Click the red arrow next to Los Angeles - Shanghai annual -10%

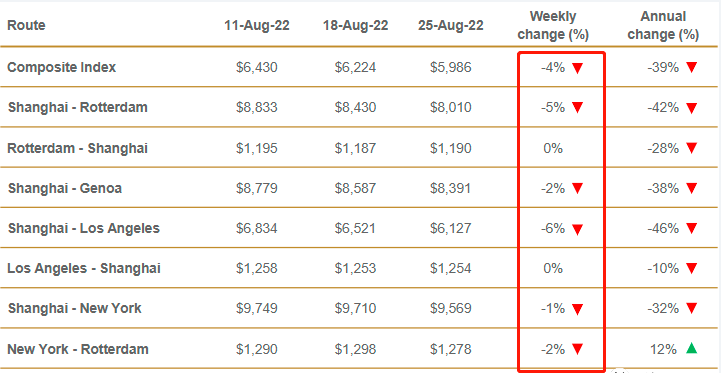point(691,268)
